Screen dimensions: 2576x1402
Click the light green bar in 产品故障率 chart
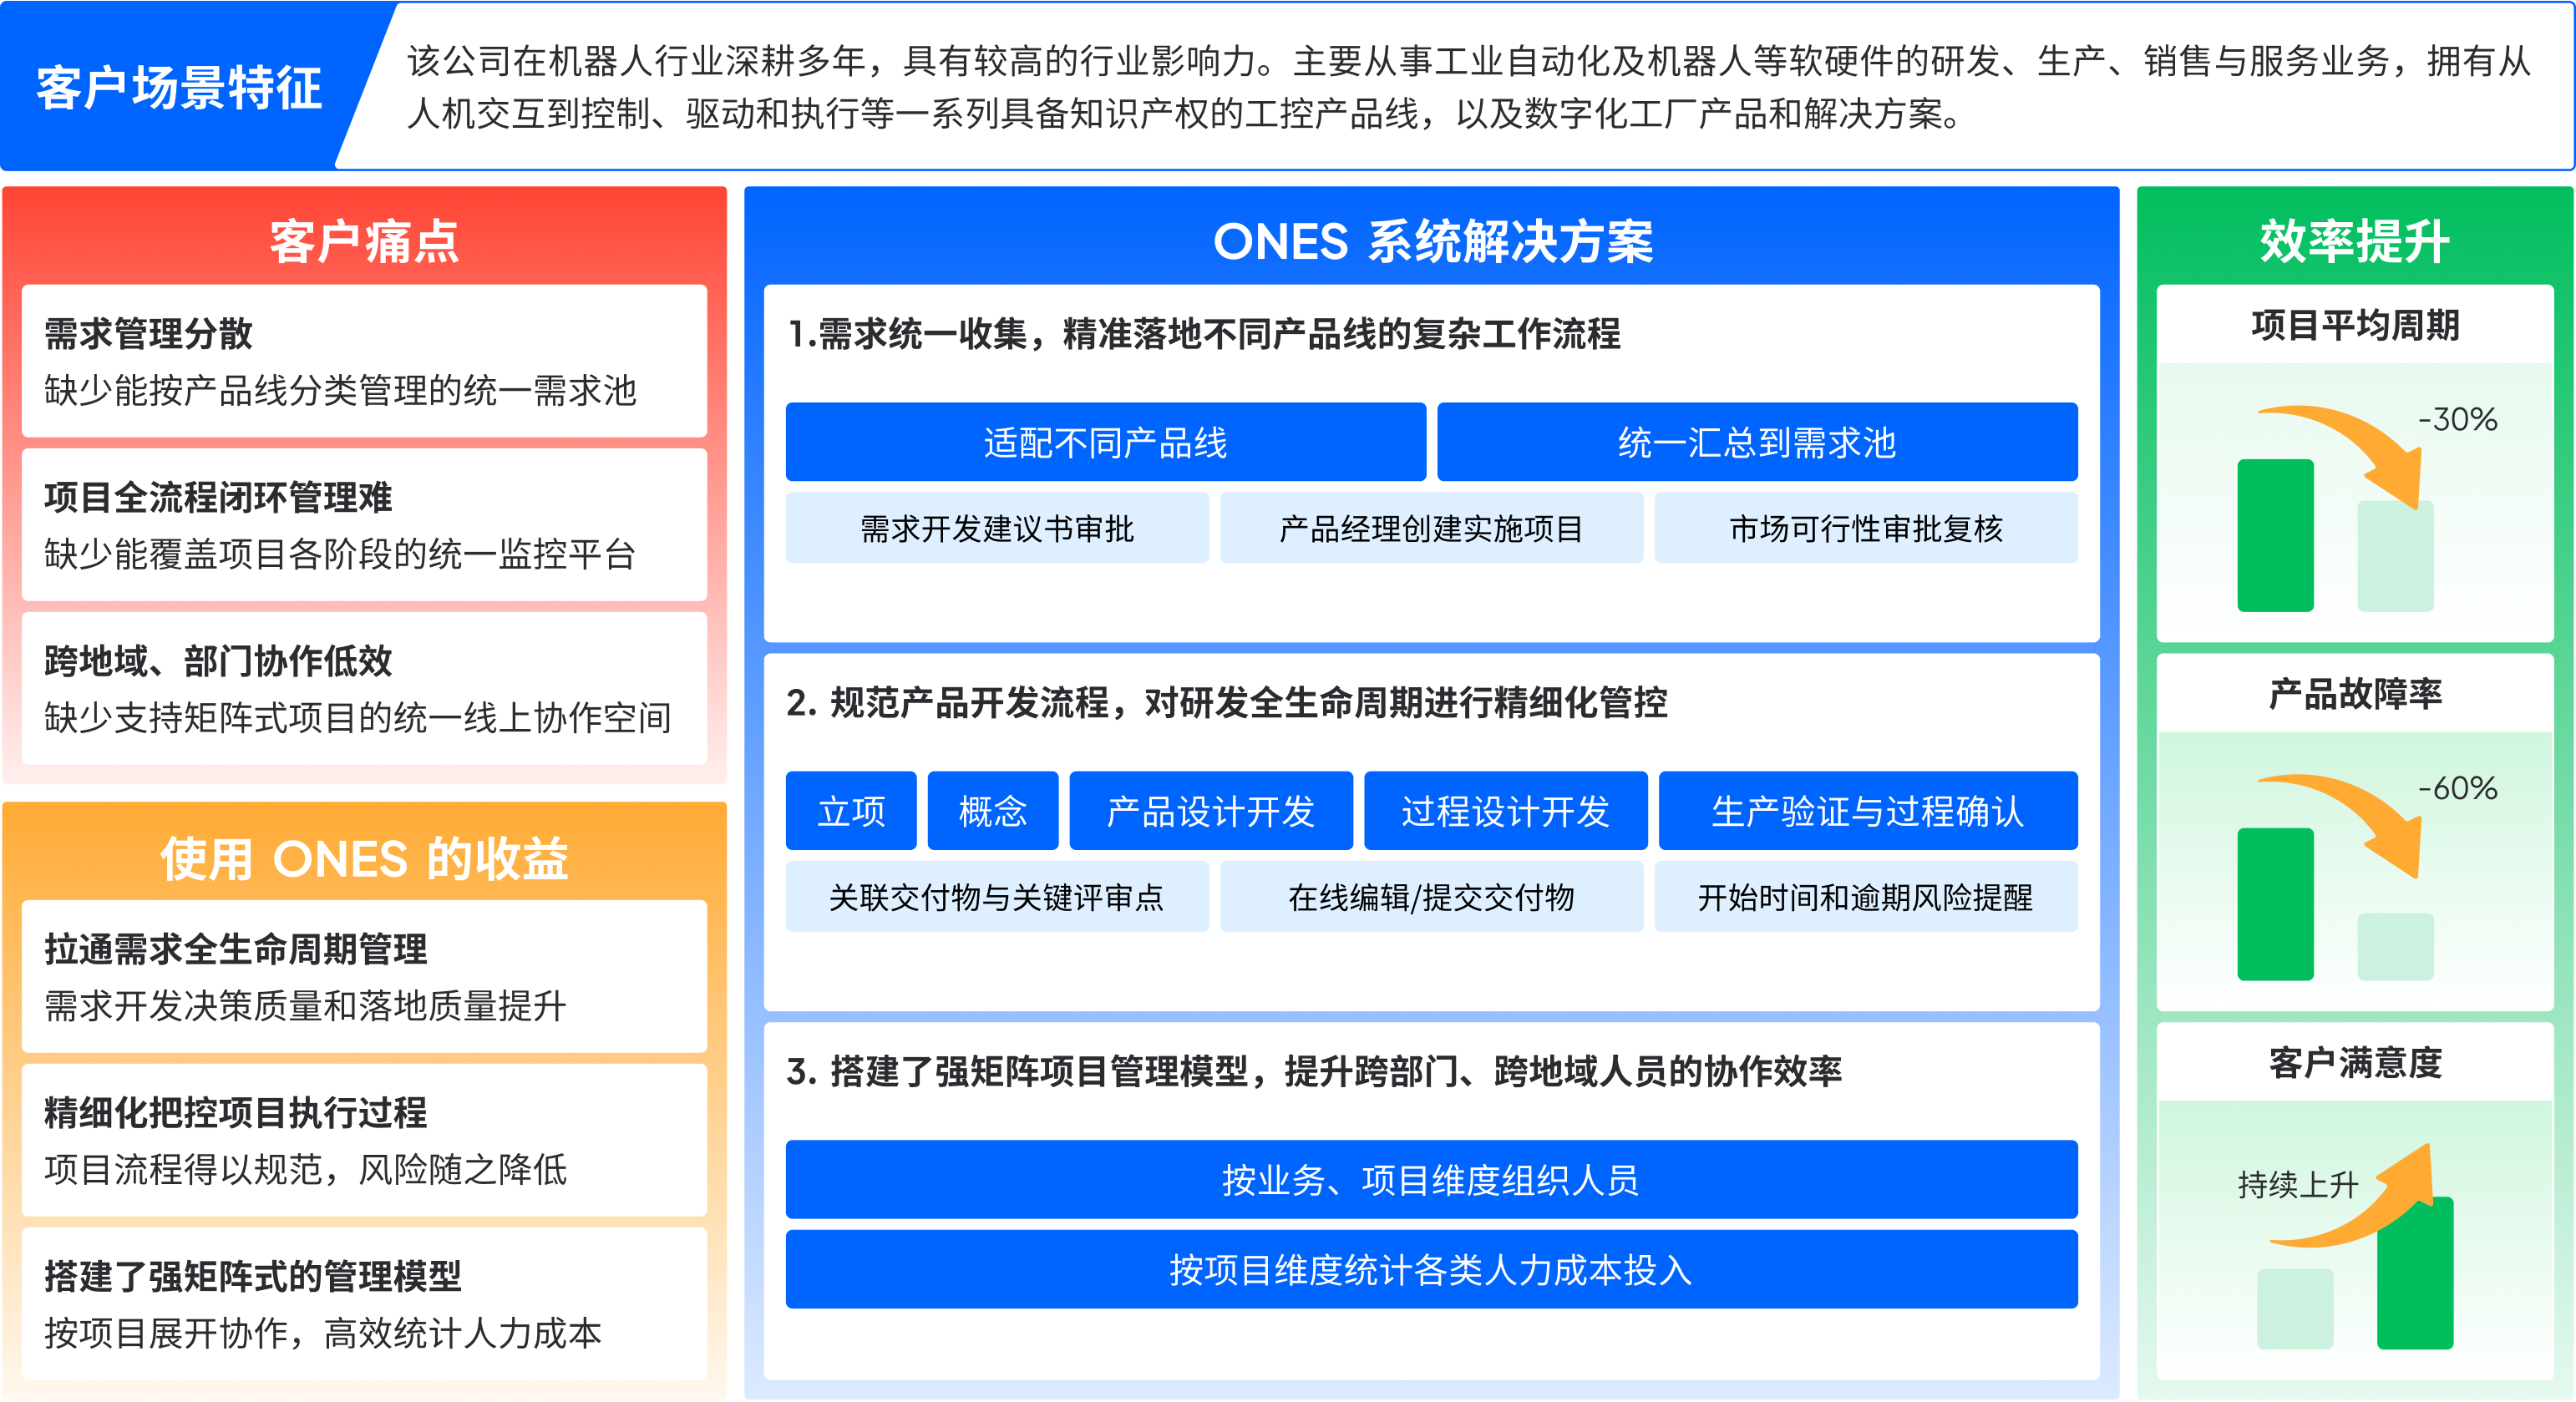(x=2395, y=947)
